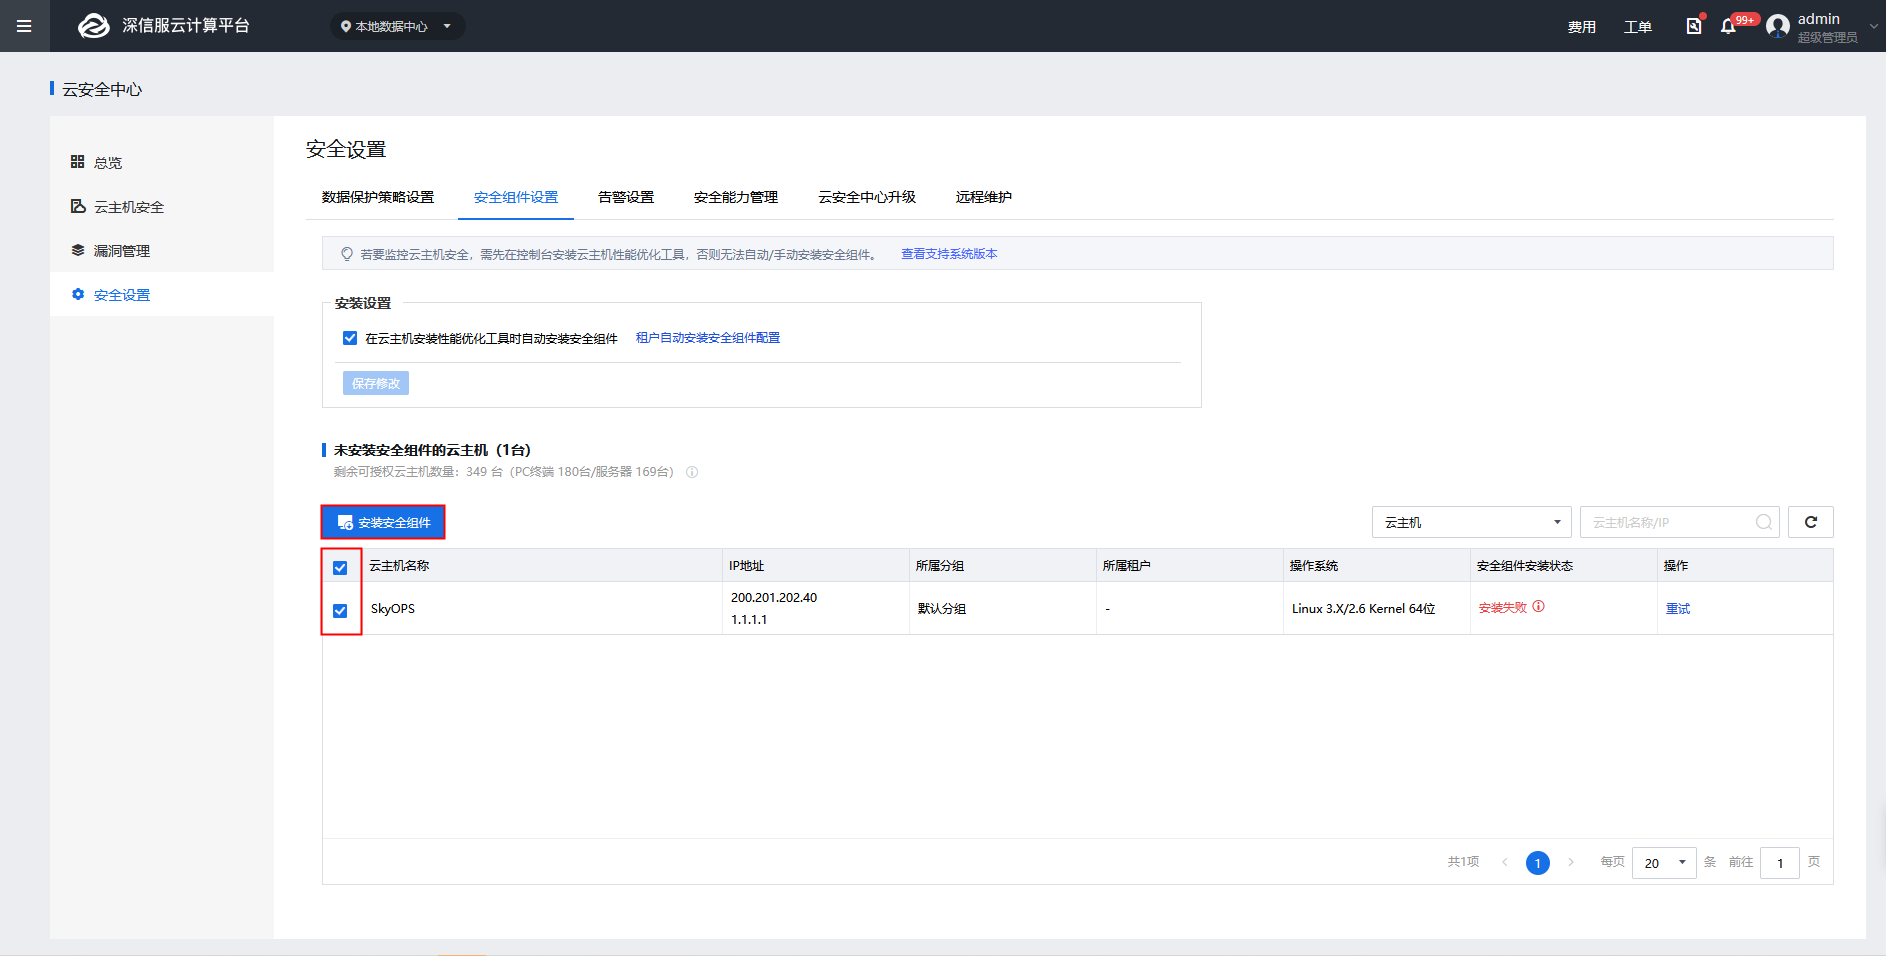Click the Linux 3.X/2.6 Kernel 64位 cell
1886x956 pixels.
click(1363, 608)
